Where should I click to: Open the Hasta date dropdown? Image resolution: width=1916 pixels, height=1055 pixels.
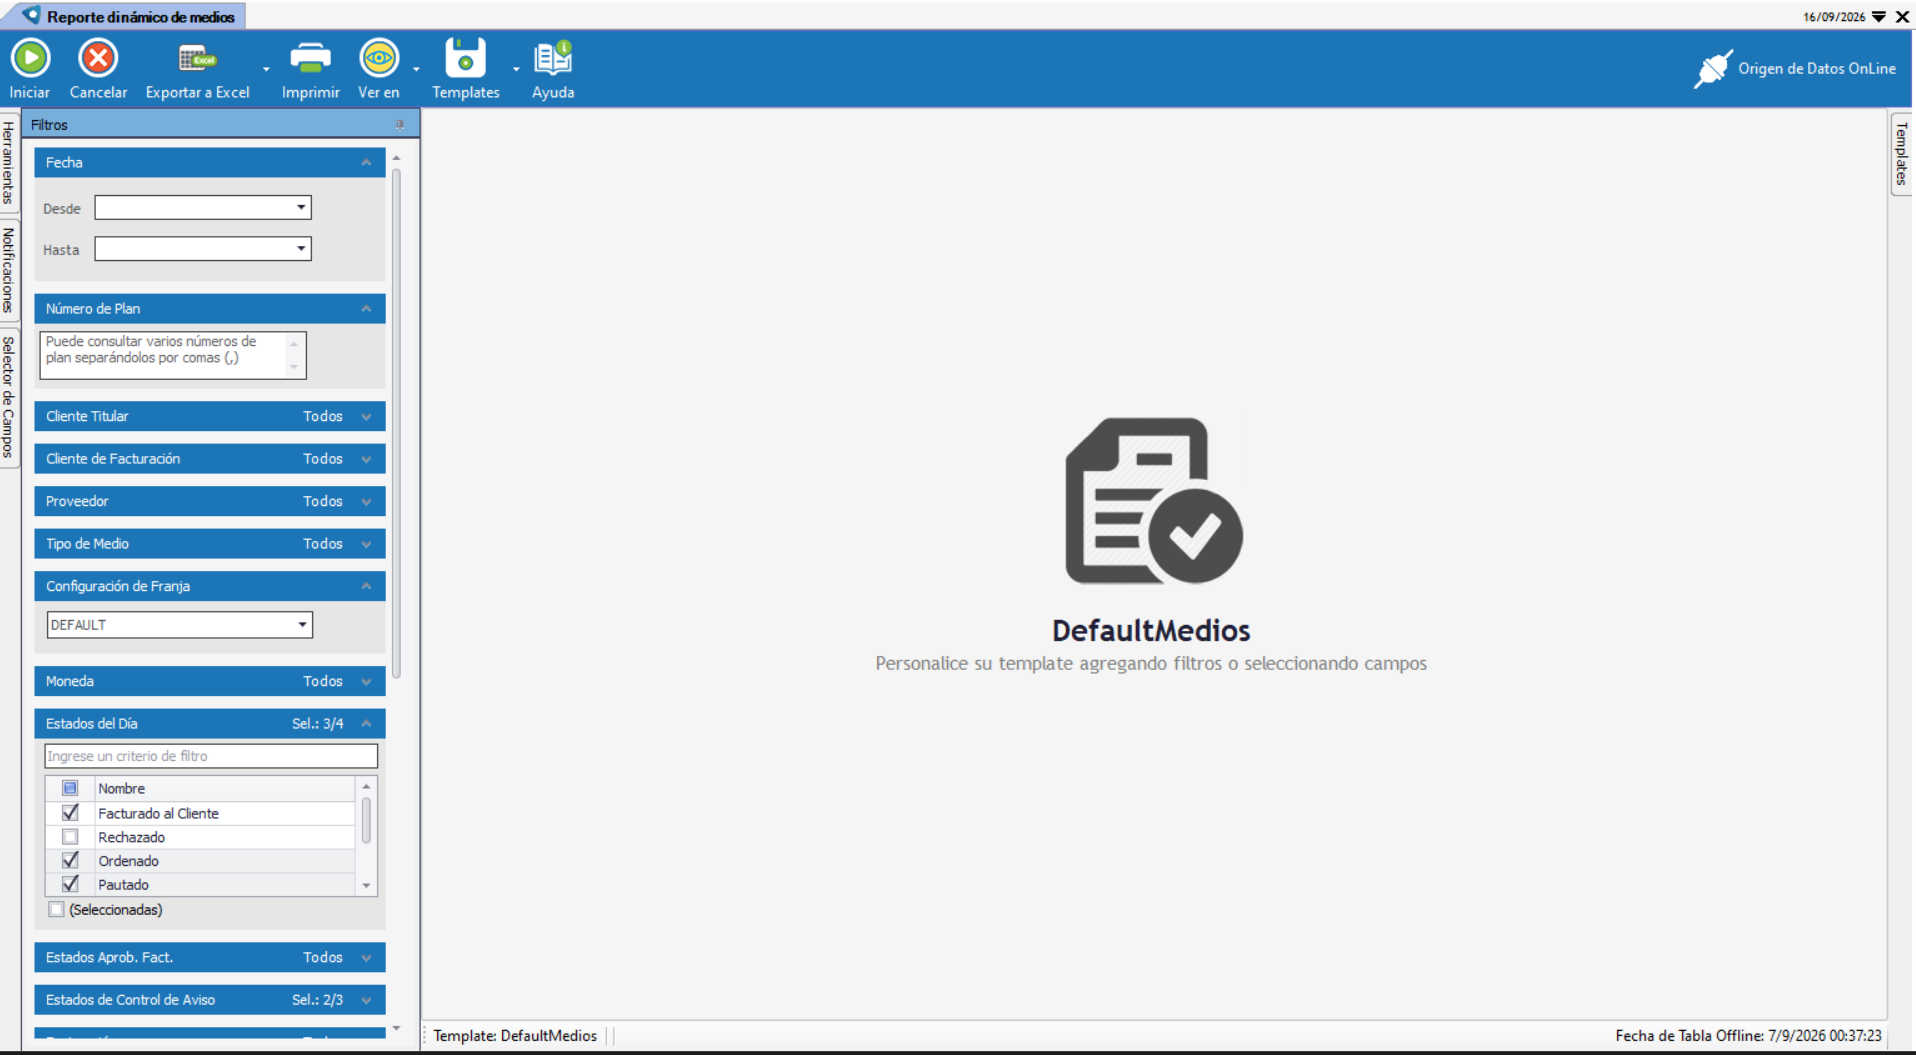click(301, 248)
